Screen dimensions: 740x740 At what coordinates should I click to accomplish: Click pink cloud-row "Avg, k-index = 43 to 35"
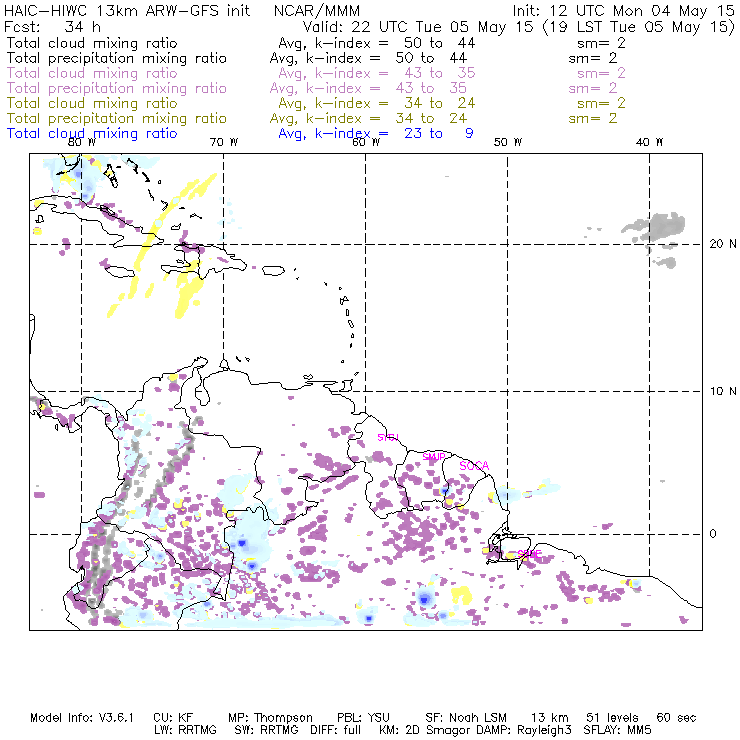377,73
